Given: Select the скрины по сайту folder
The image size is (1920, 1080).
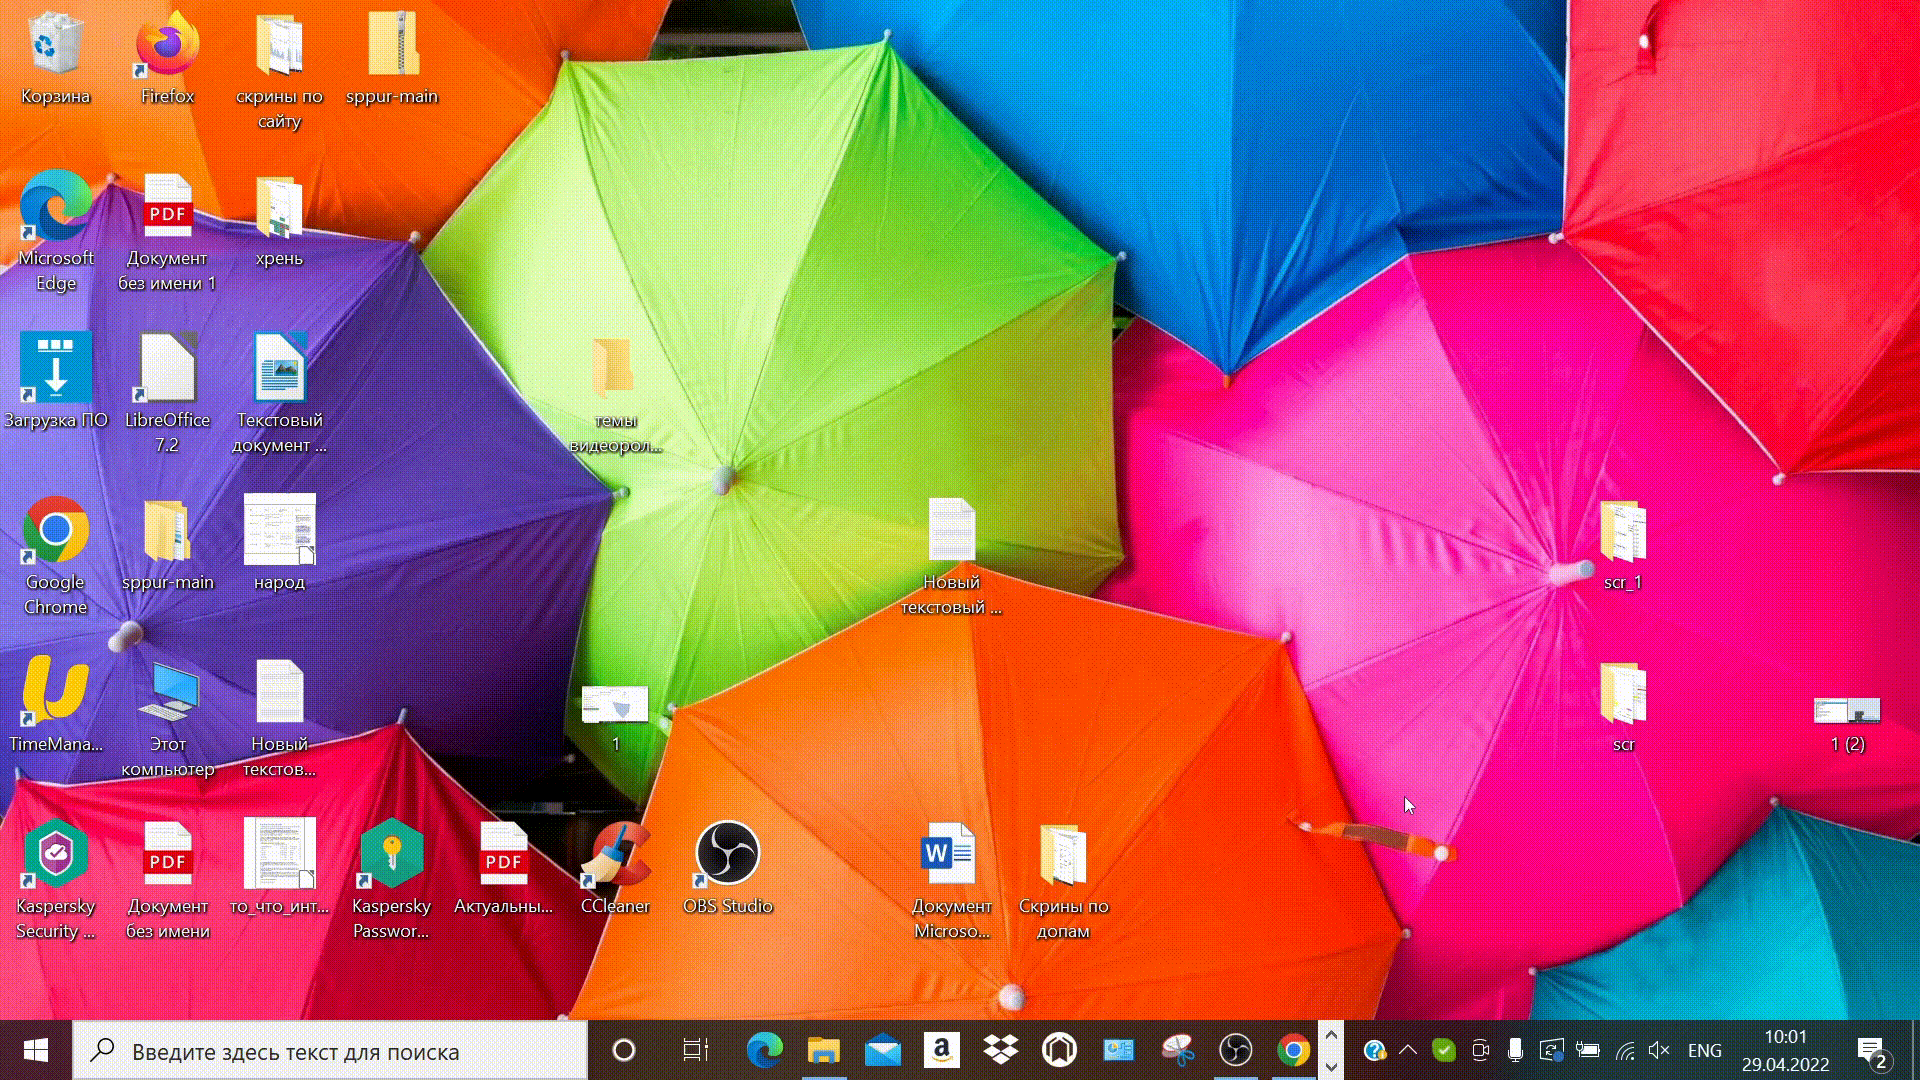Looking at the screenshot, I should 279,70.
